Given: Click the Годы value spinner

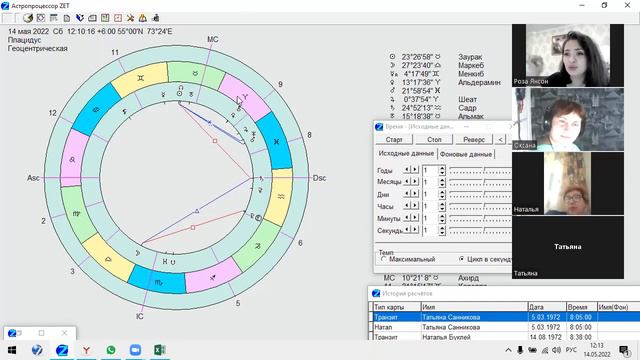Looking at the screenshot, I should [442, 170].
